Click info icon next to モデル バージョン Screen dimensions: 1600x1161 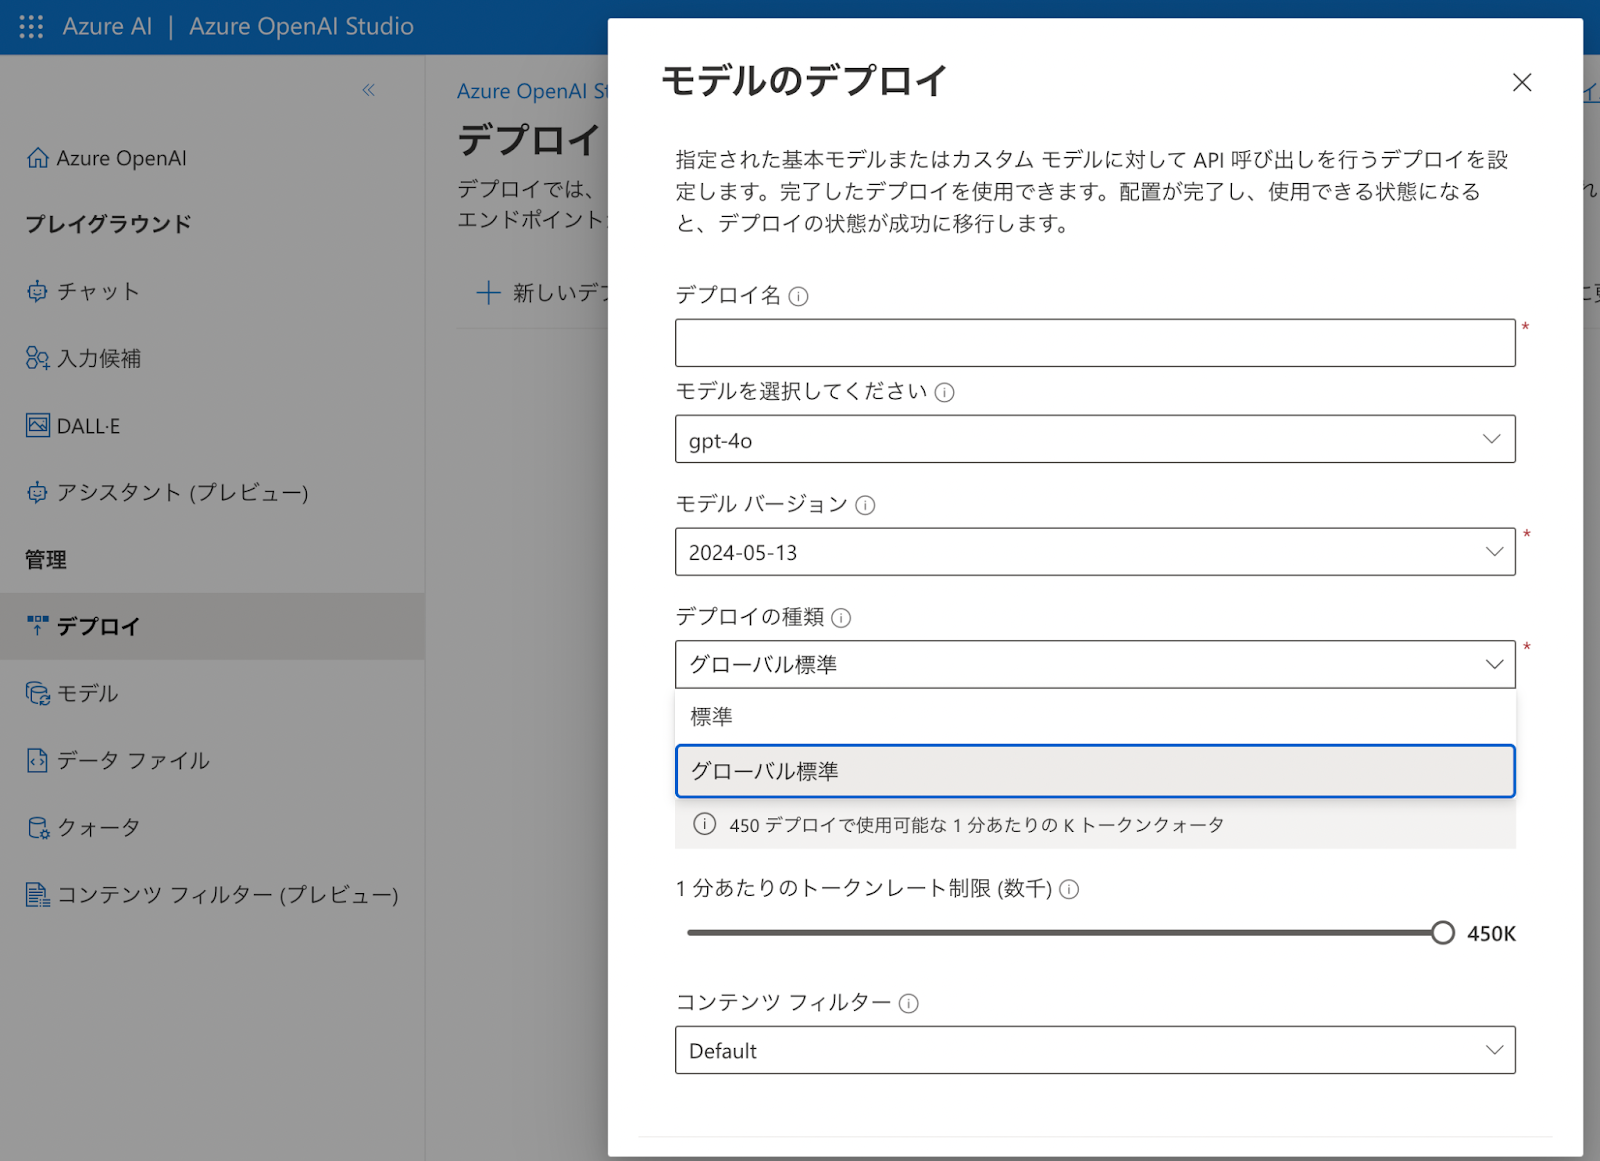pos(865,505)
